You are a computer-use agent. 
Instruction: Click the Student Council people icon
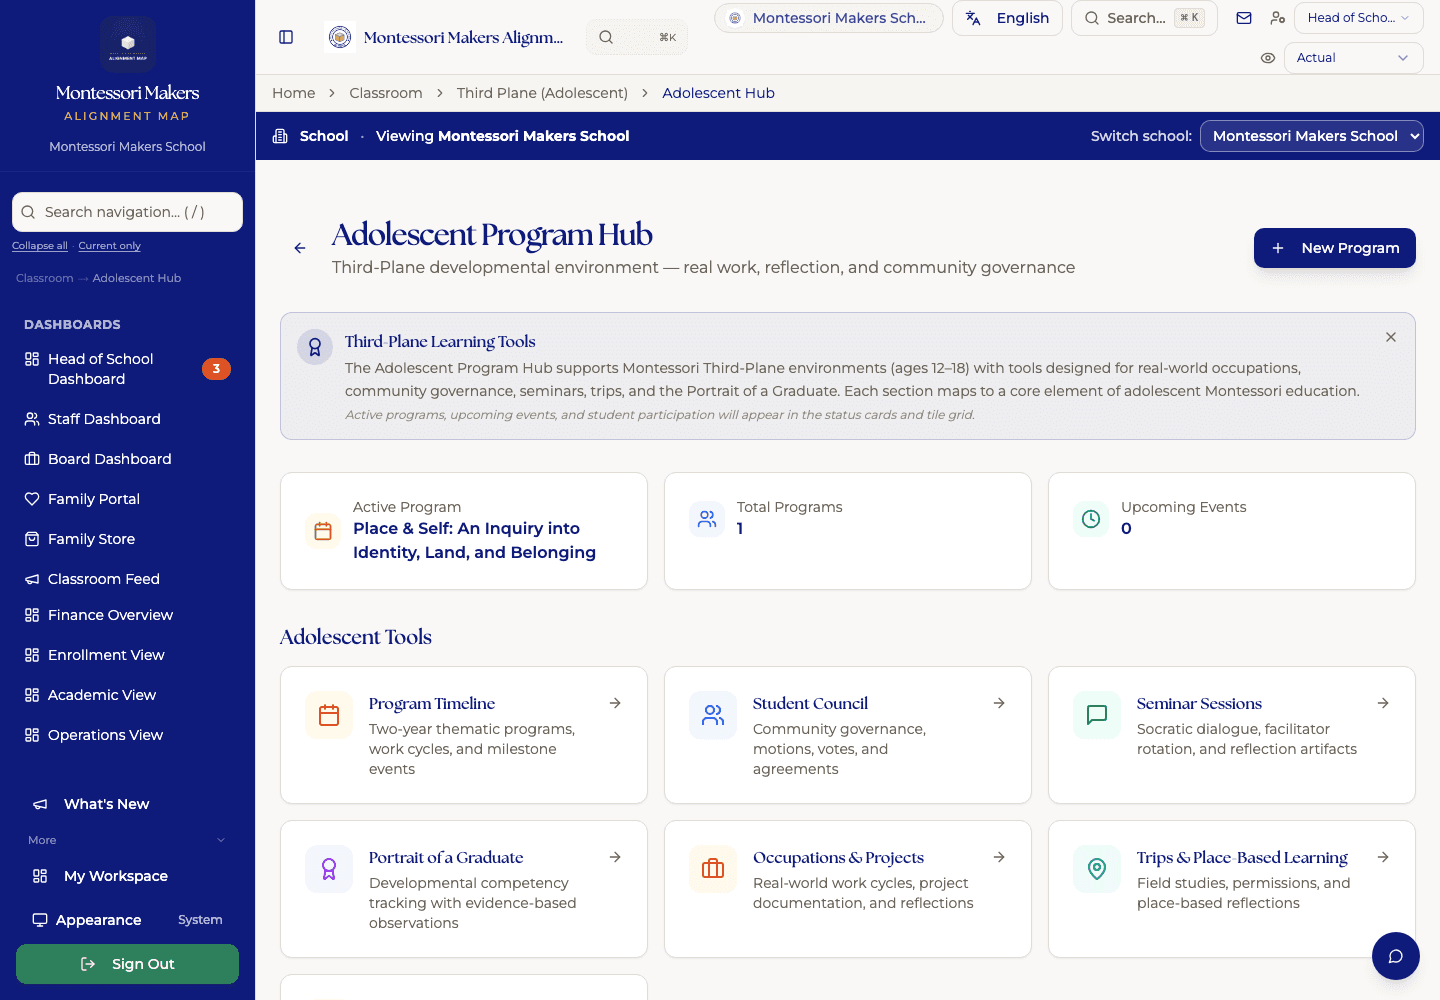tap(713, 715)
